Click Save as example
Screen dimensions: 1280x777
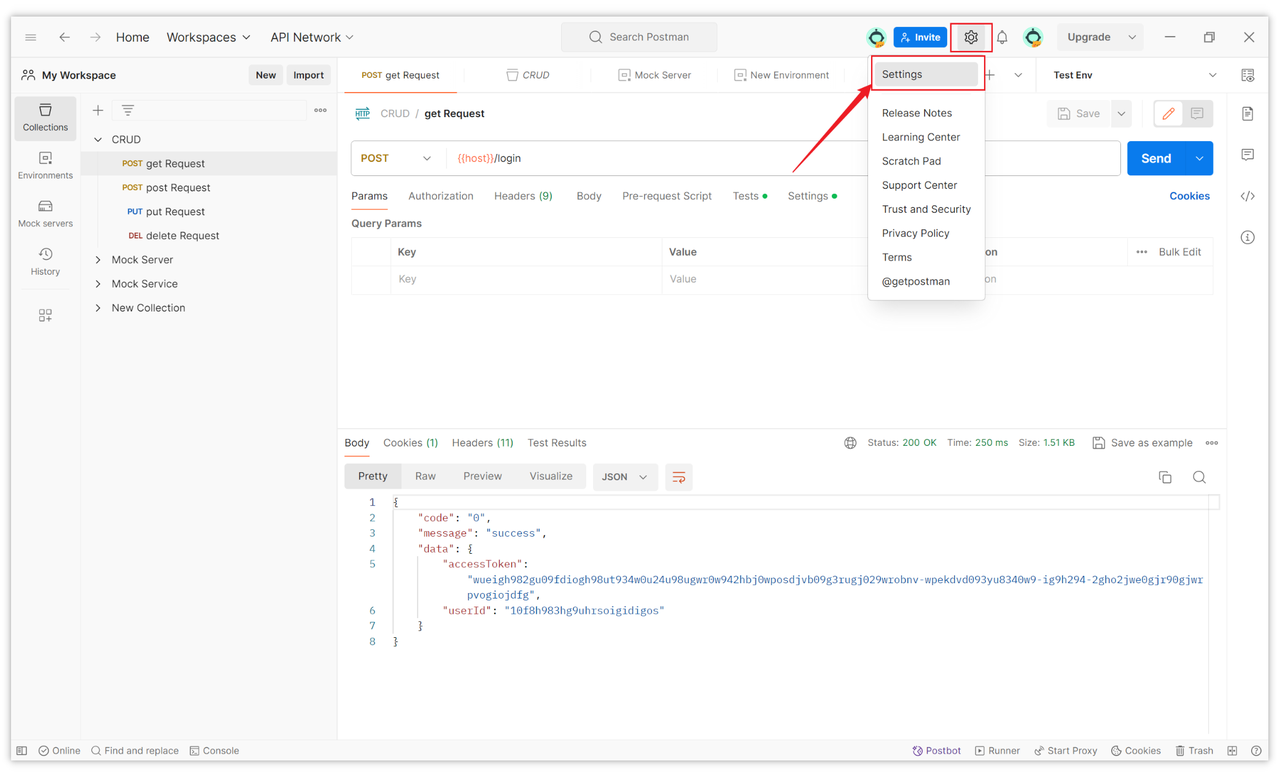coord(1142,443)
